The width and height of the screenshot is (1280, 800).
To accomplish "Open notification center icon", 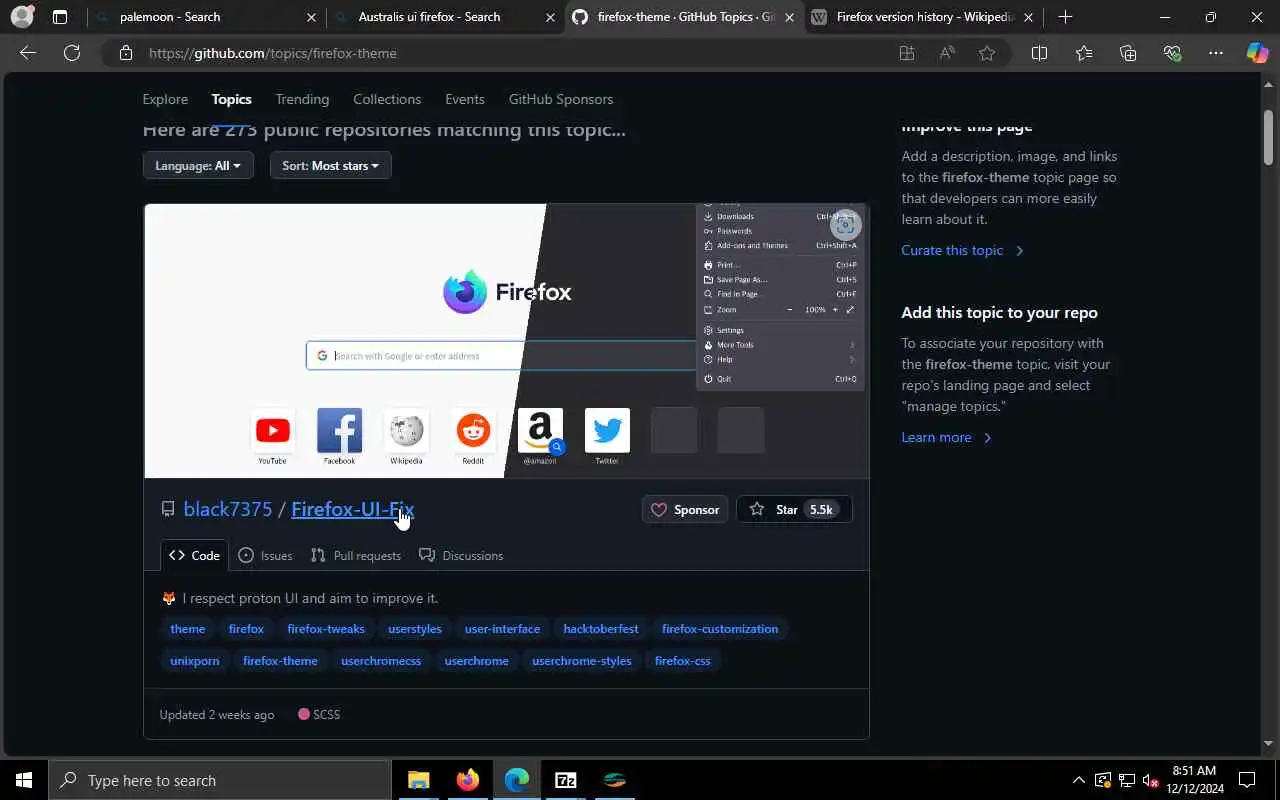I will click(1247, 780).
